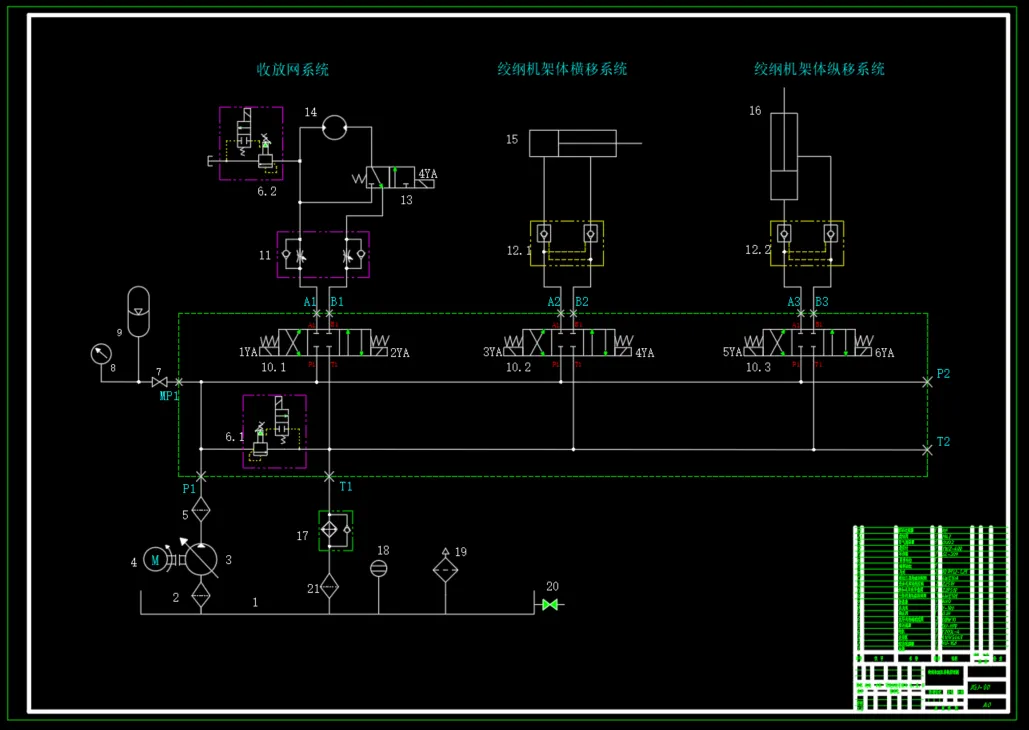Click the 收放网系统 title text

(x=293, y=70)
